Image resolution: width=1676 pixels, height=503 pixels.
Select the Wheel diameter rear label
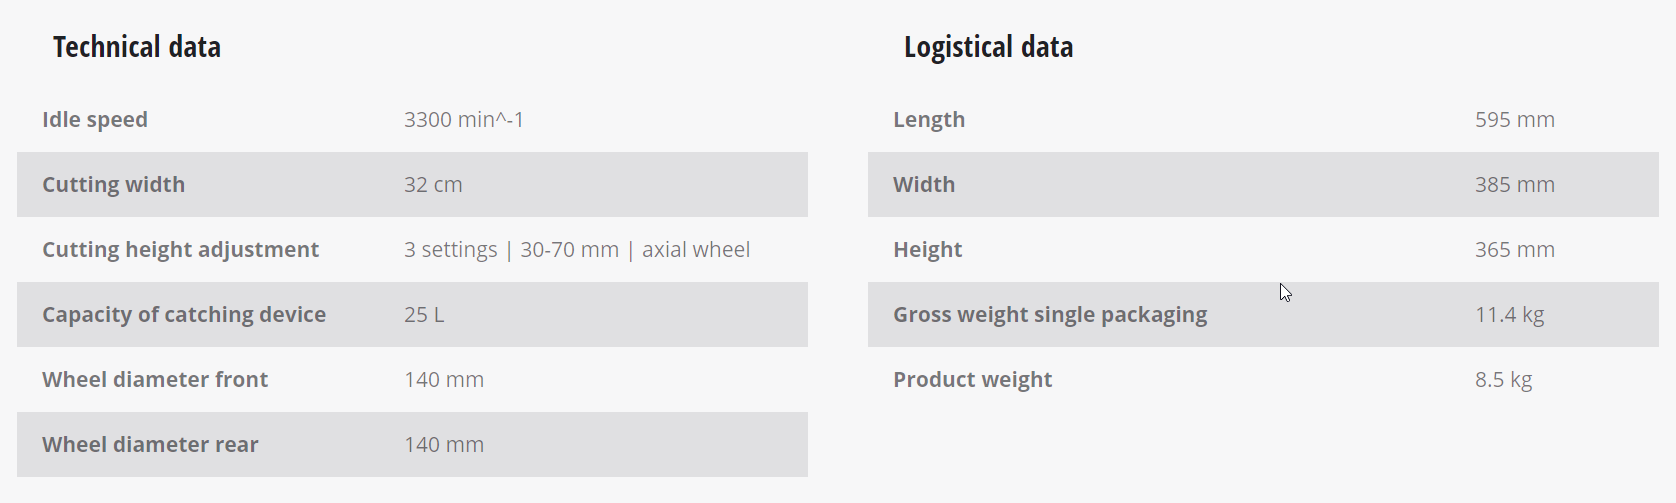coord(150,445)
